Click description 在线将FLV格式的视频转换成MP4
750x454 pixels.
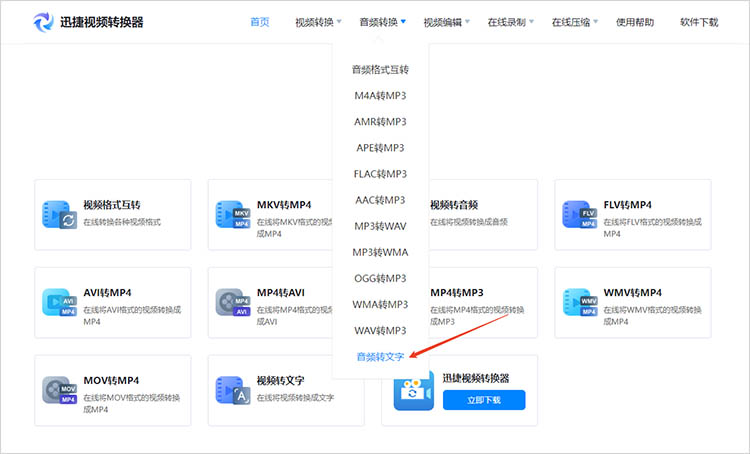click(x=652, y=228)
